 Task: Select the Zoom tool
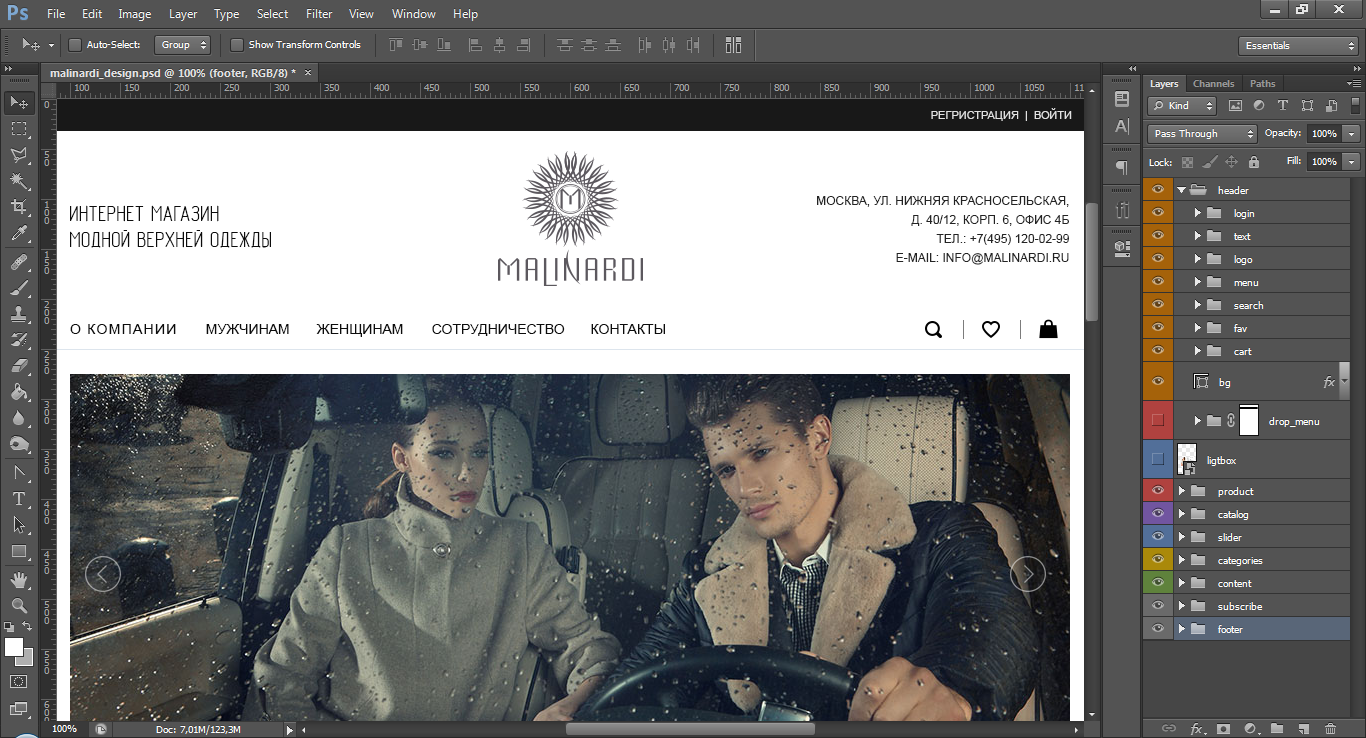(x=19, y=605)
